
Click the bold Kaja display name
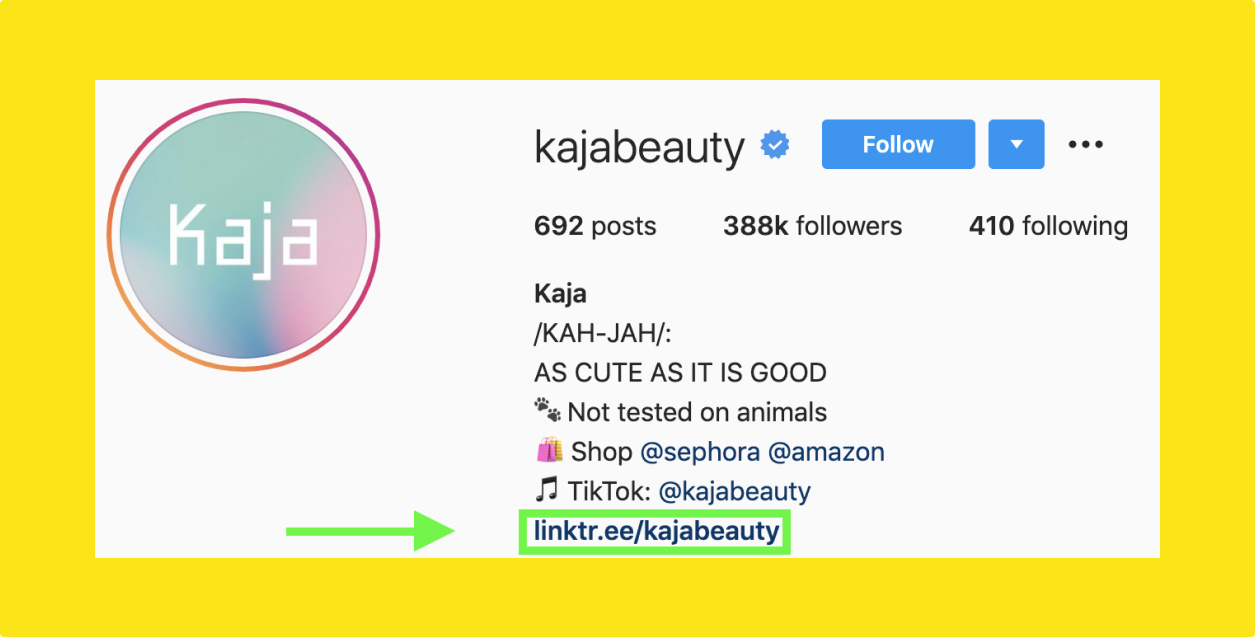(x=560, y=294)
